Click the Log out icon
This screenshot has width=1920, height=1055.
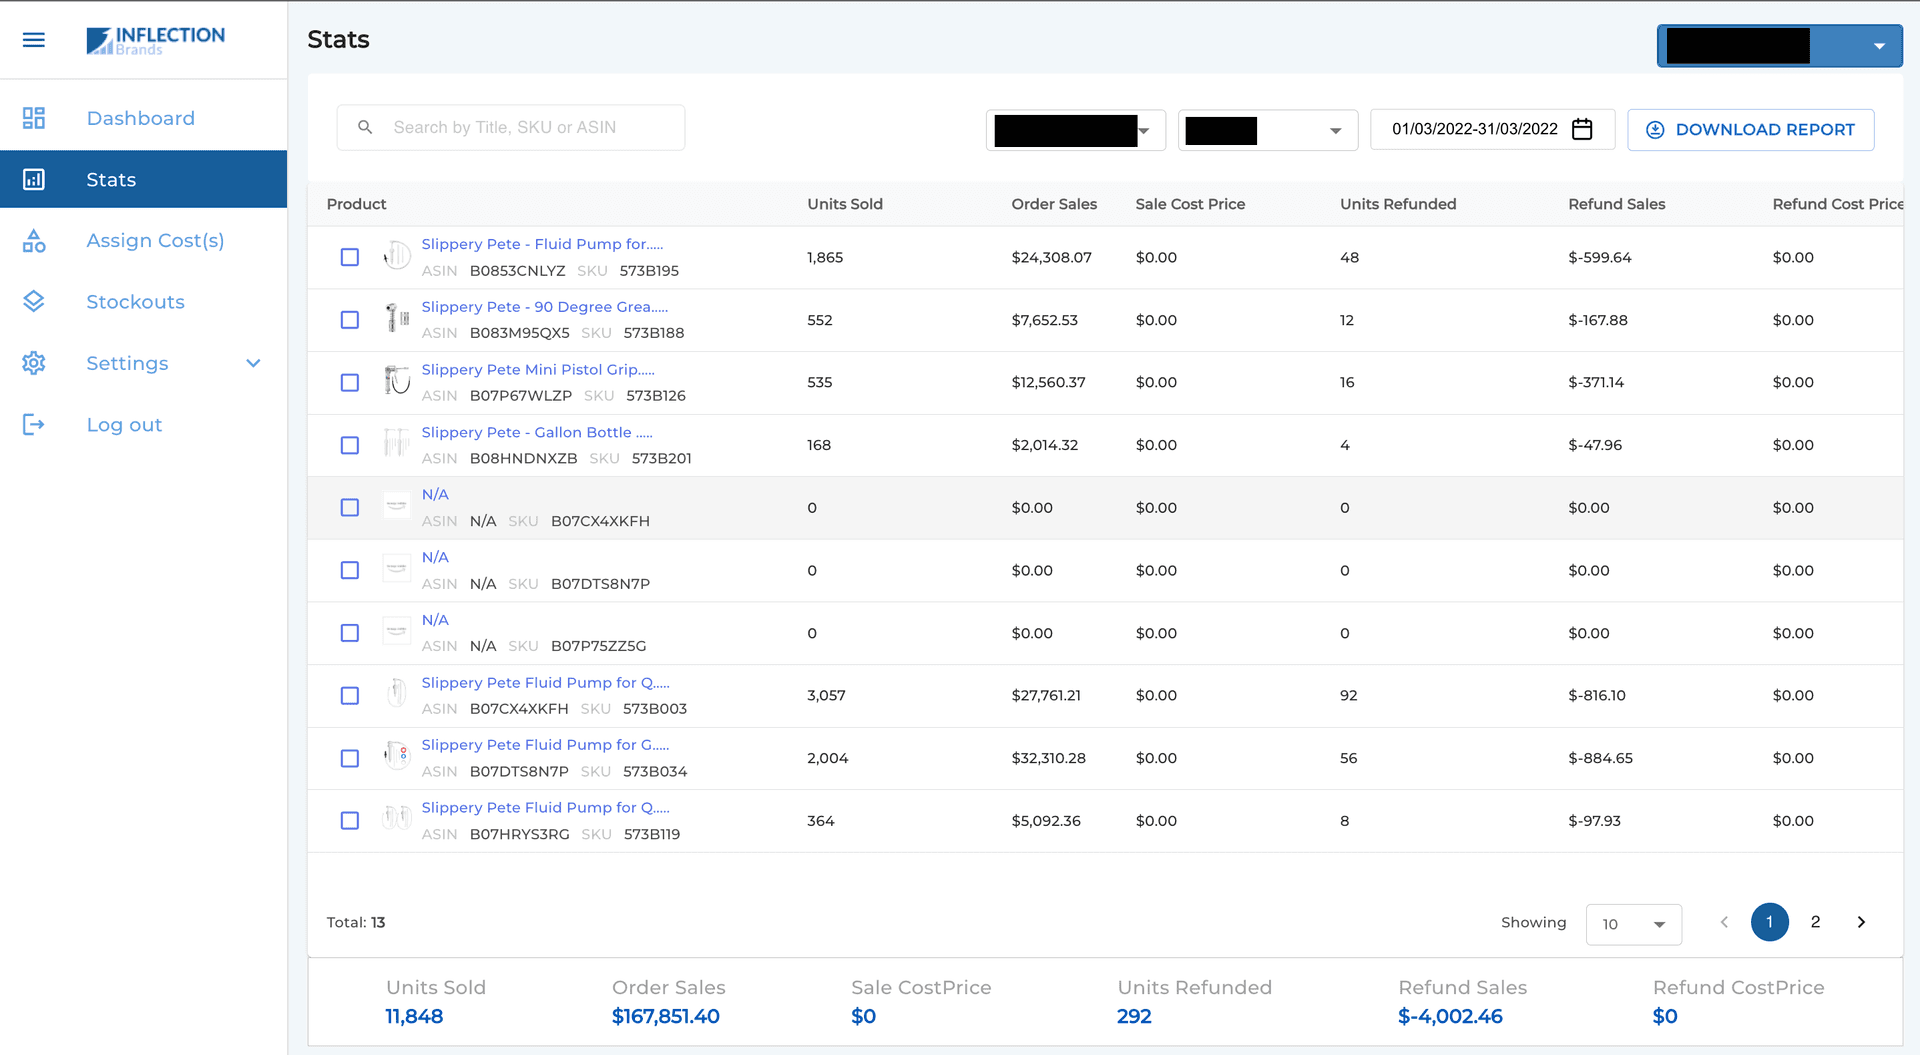tap(34, 424)
